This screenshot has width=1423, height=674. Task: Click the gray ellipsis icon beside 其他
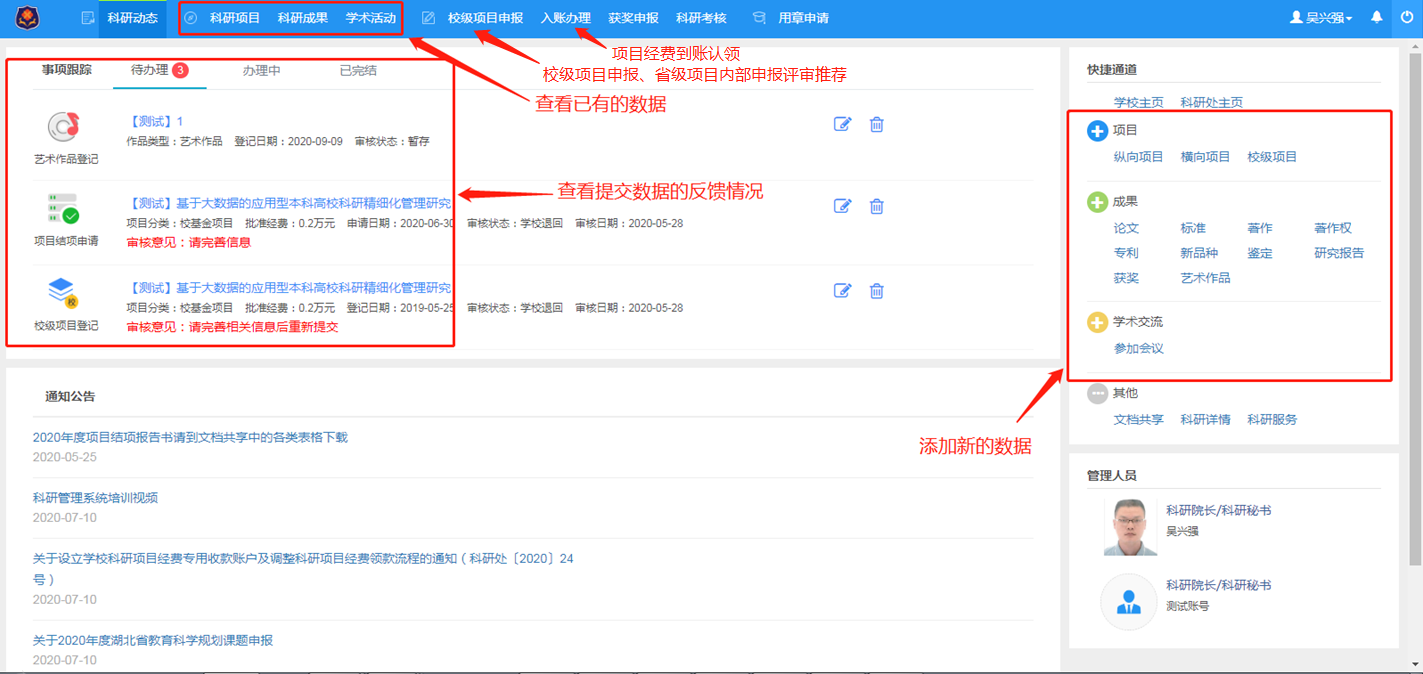(1097, 394)
